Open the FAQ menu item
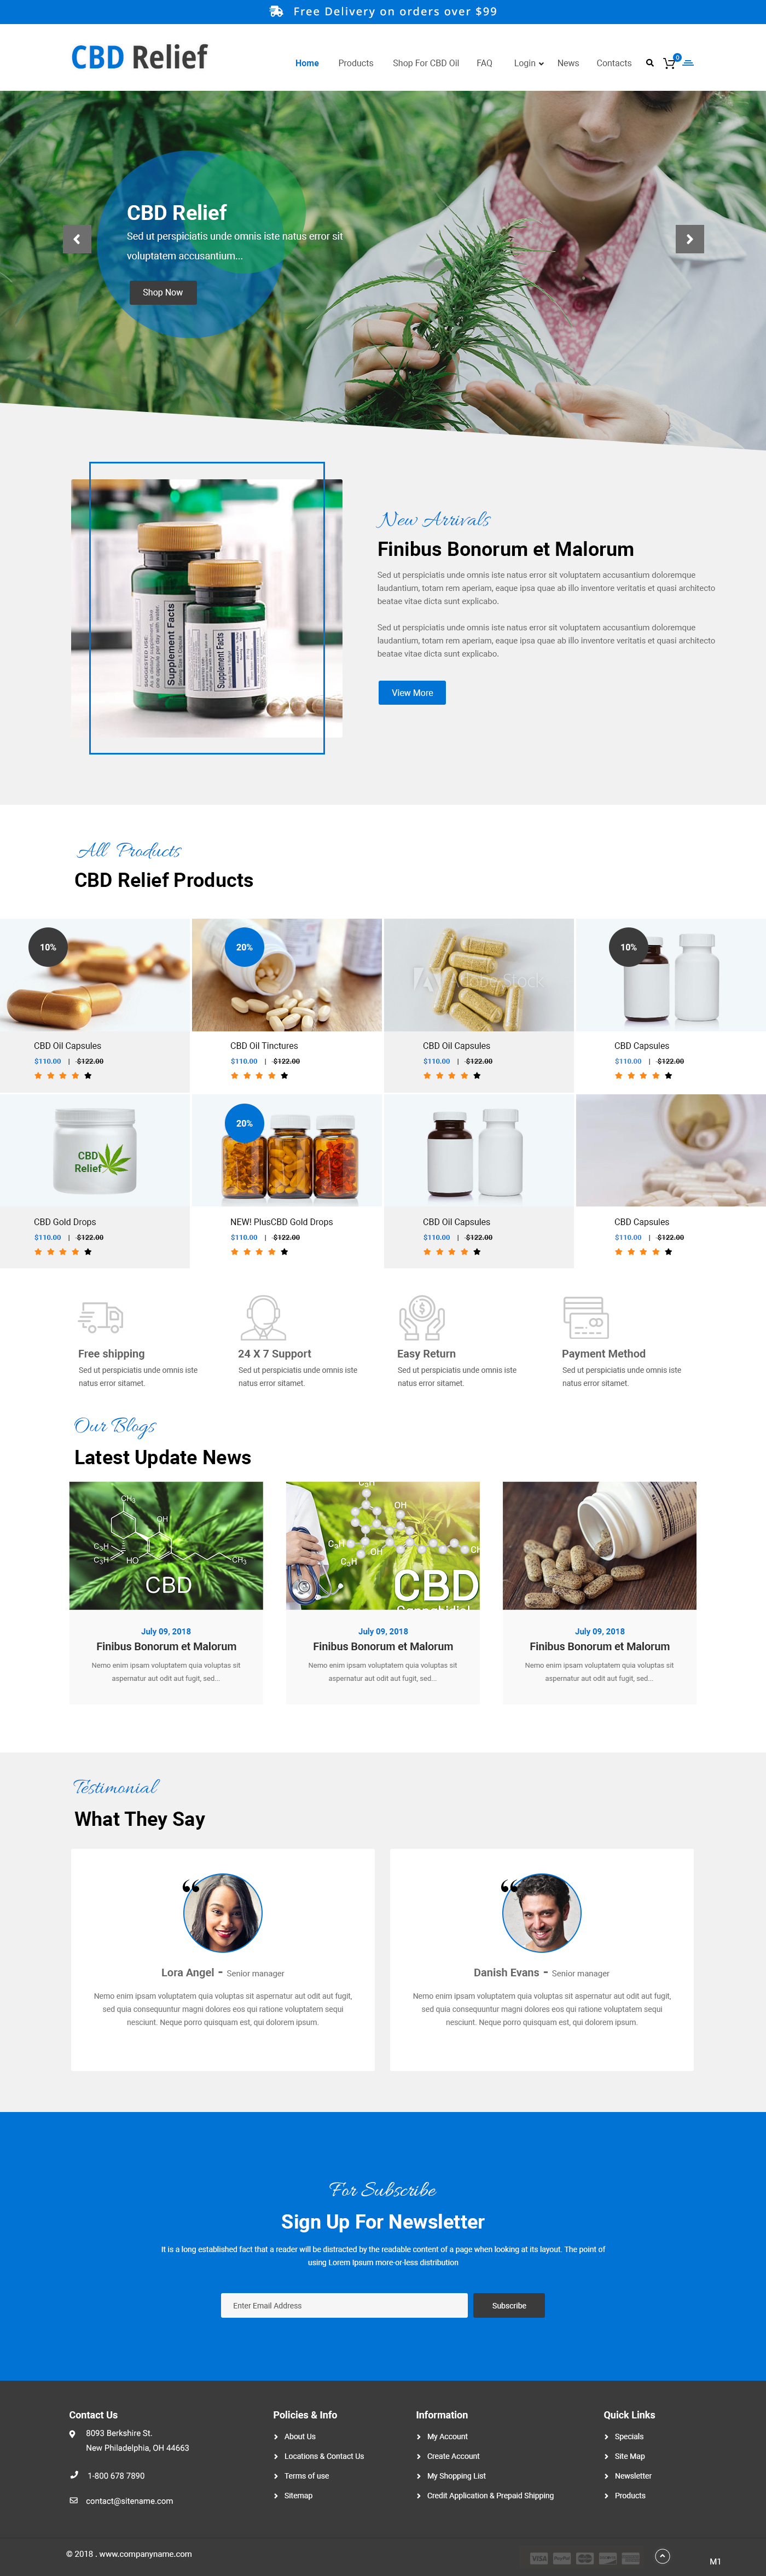The width and height of the screenshot is (766, 2576). (484, 63)
